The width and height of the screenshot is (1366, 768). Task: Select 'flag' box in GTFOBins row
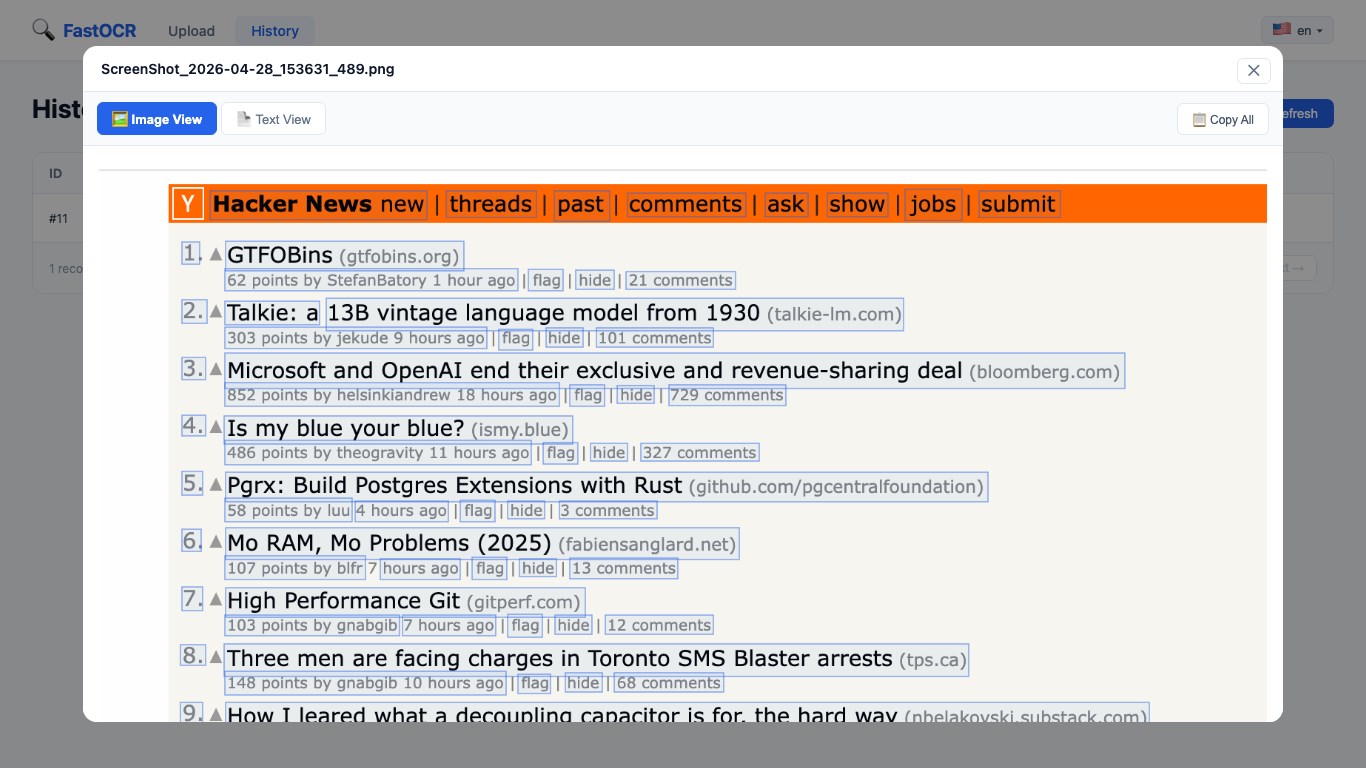click(546, 281)
